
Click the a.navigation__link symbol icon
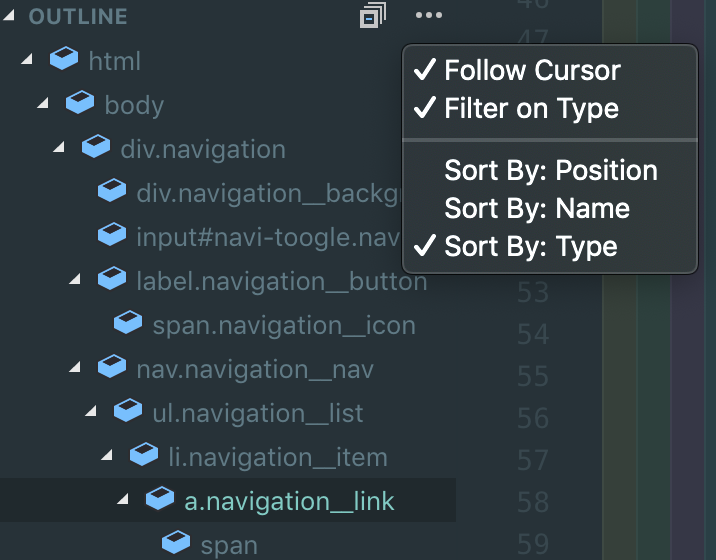(160, 500)
